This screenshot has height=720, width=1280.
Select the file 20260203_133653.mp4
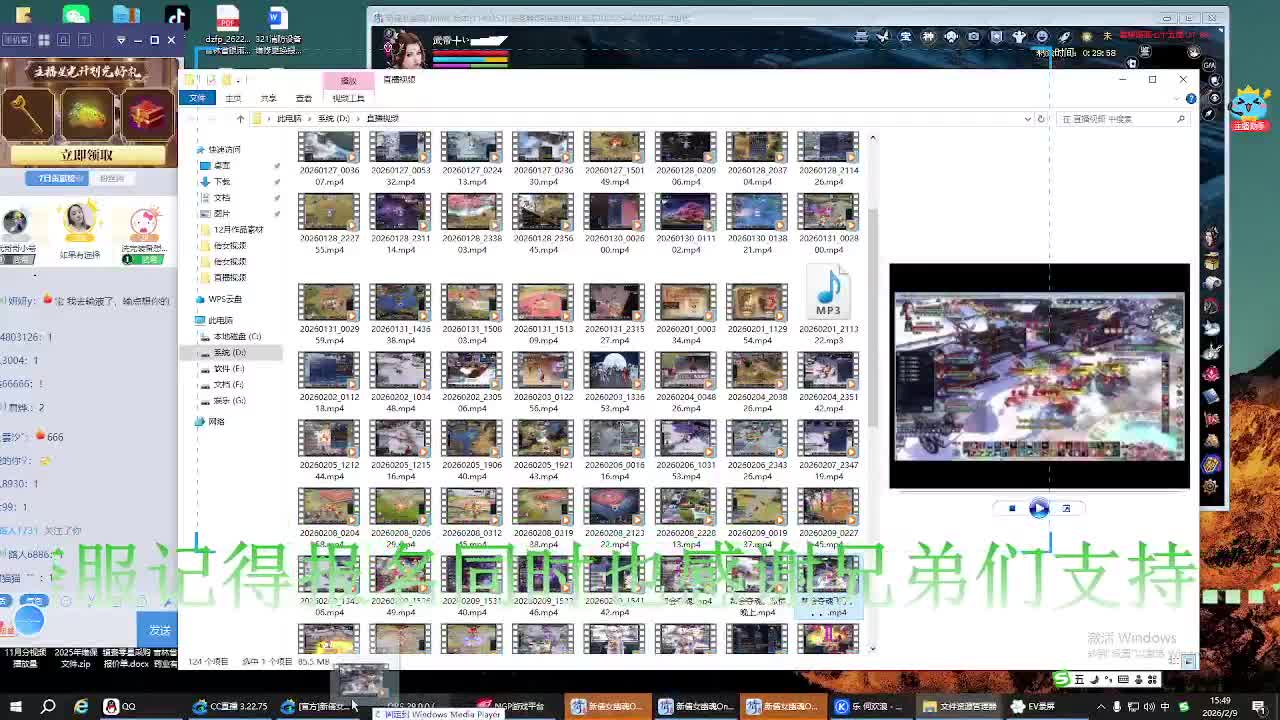614,384
